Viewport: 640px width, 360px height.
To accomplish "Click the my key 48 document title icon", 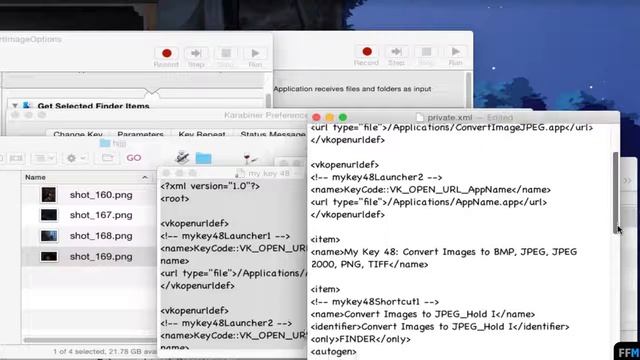I will click(240, 173).
